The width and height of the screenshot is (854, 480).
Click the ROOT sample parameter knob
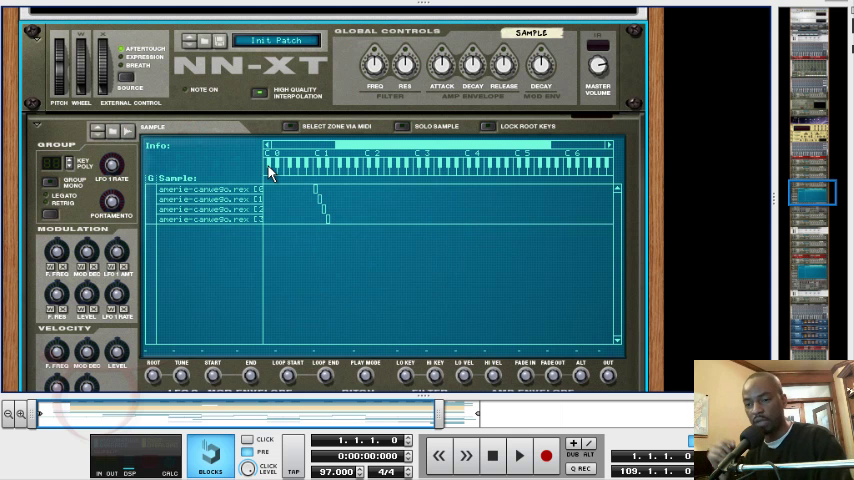[x=153, y=375]
